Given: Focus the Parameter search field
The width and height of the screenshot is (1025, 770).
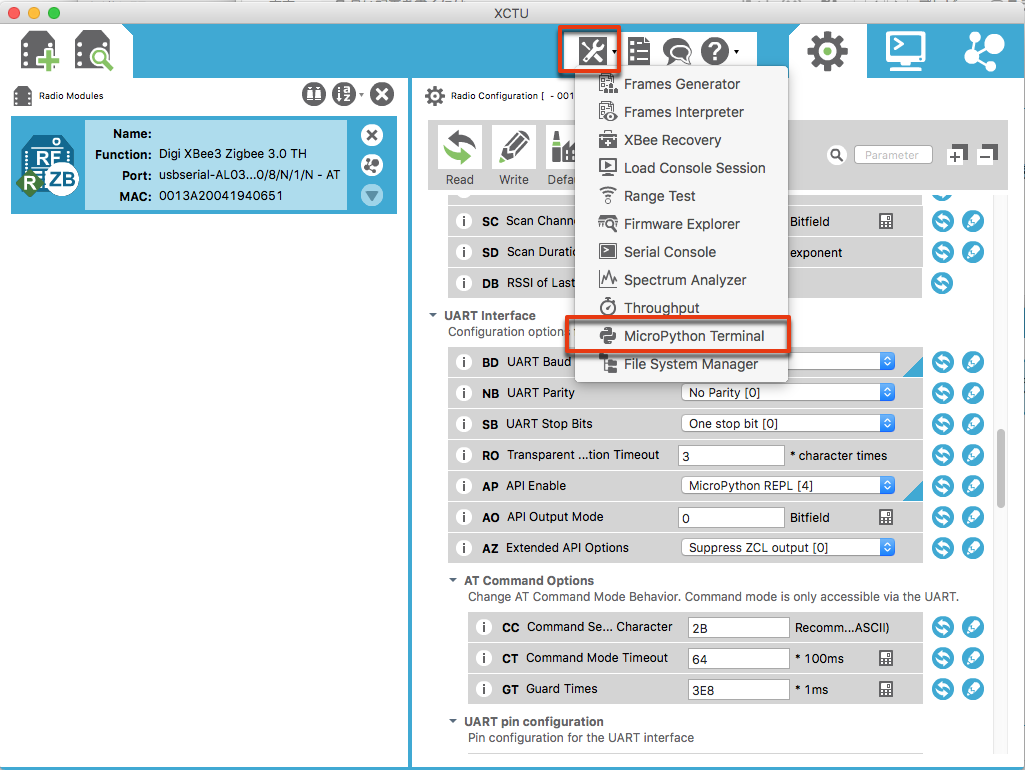Looking at the screenshot, I should point(892,155).
